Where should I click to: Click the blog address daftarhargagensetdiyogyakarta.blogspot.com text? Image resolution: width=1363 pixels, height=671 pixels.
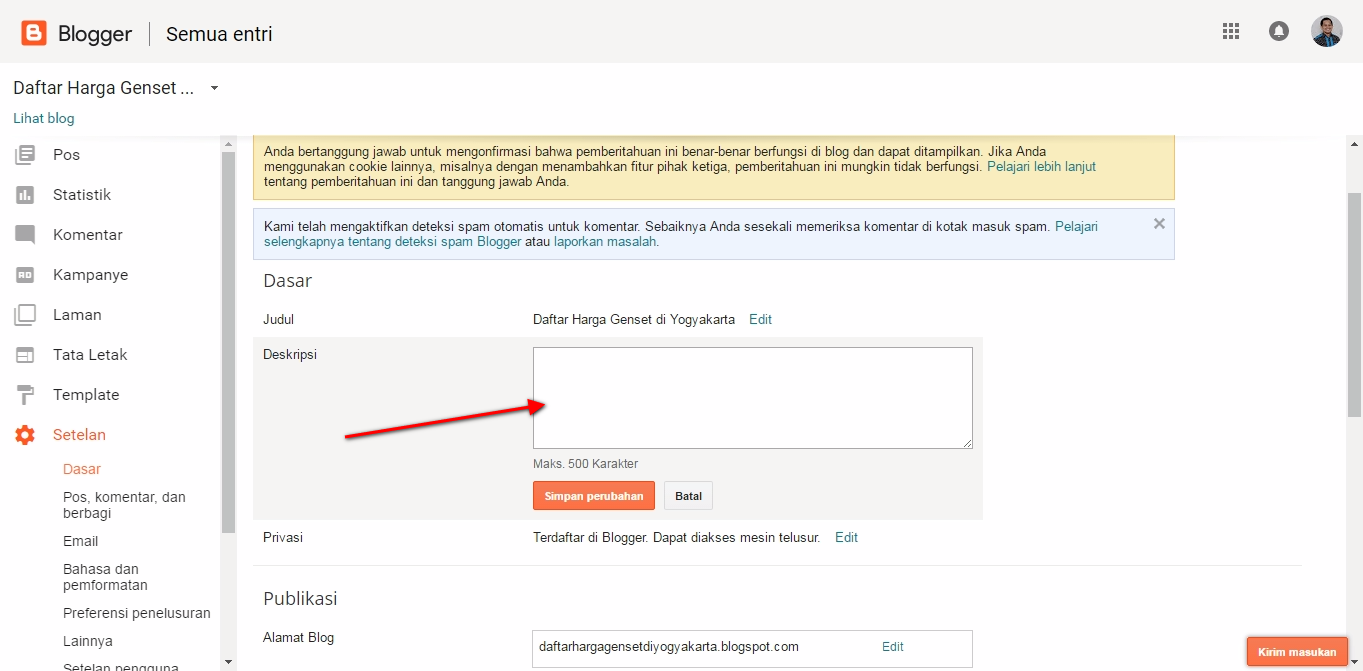coord(669,647)
